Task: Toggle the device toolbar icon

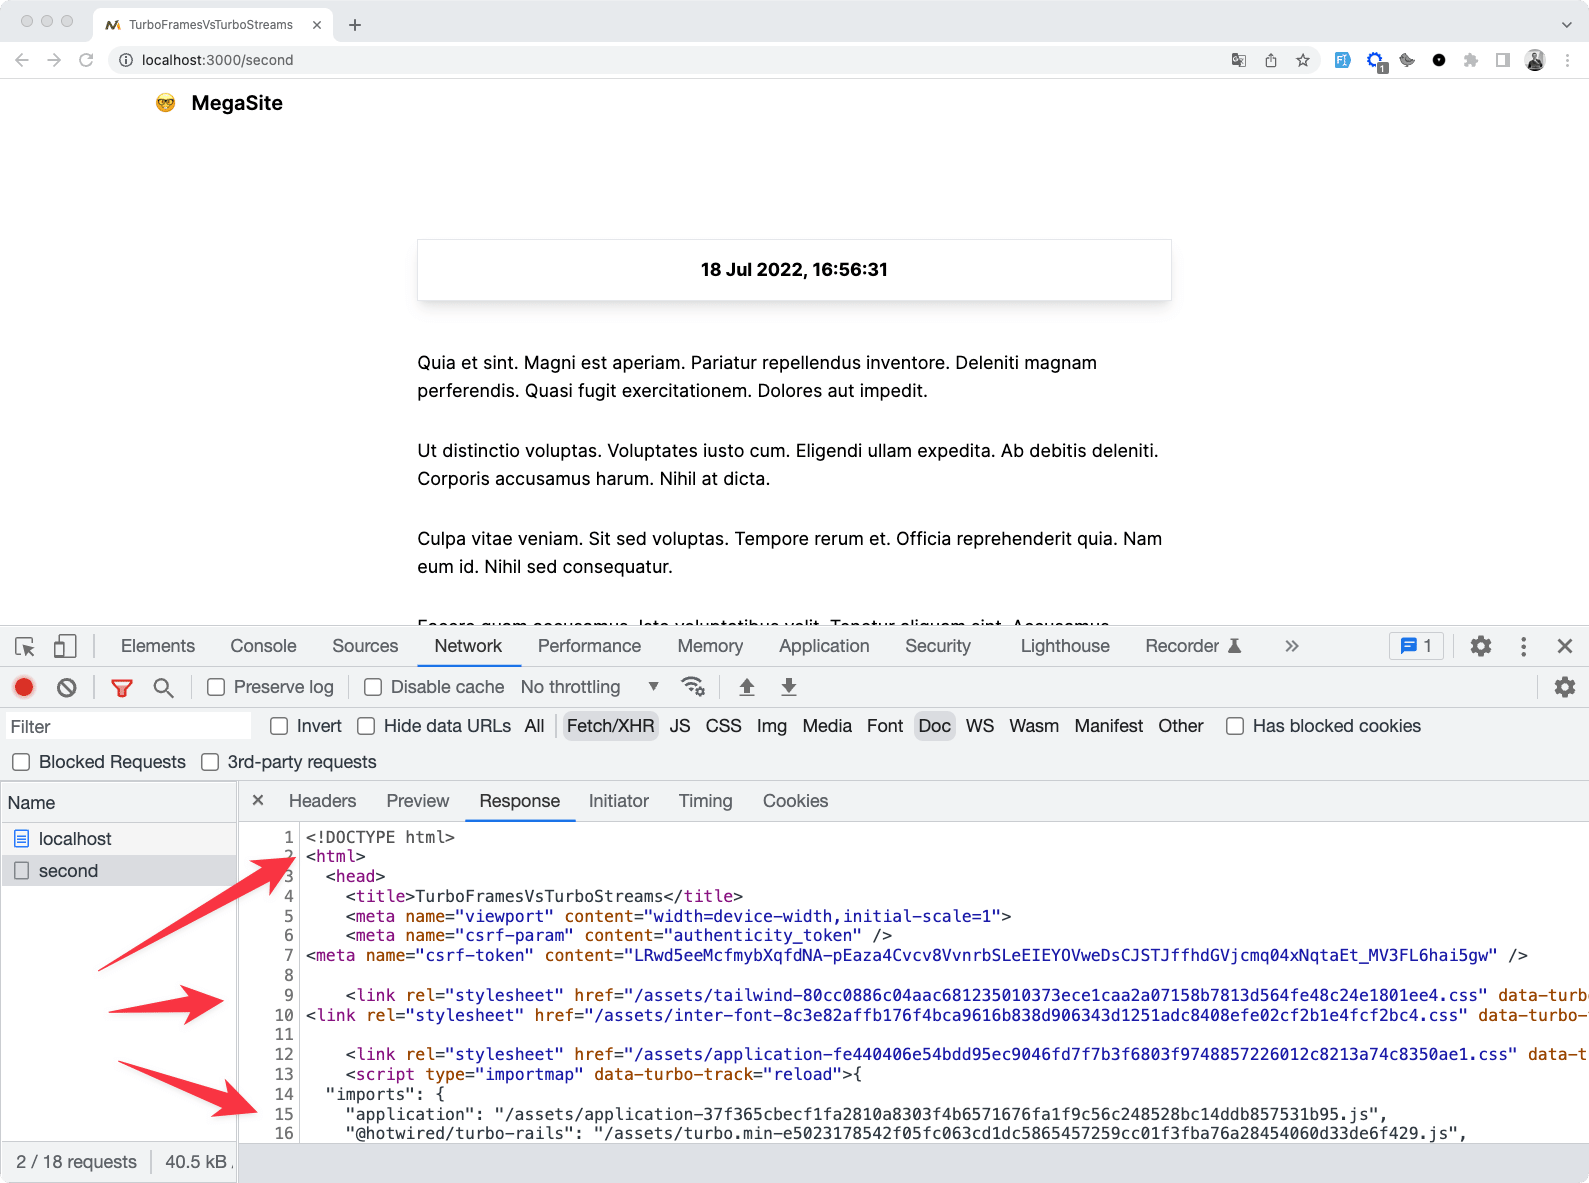Action: coord(65,647)
